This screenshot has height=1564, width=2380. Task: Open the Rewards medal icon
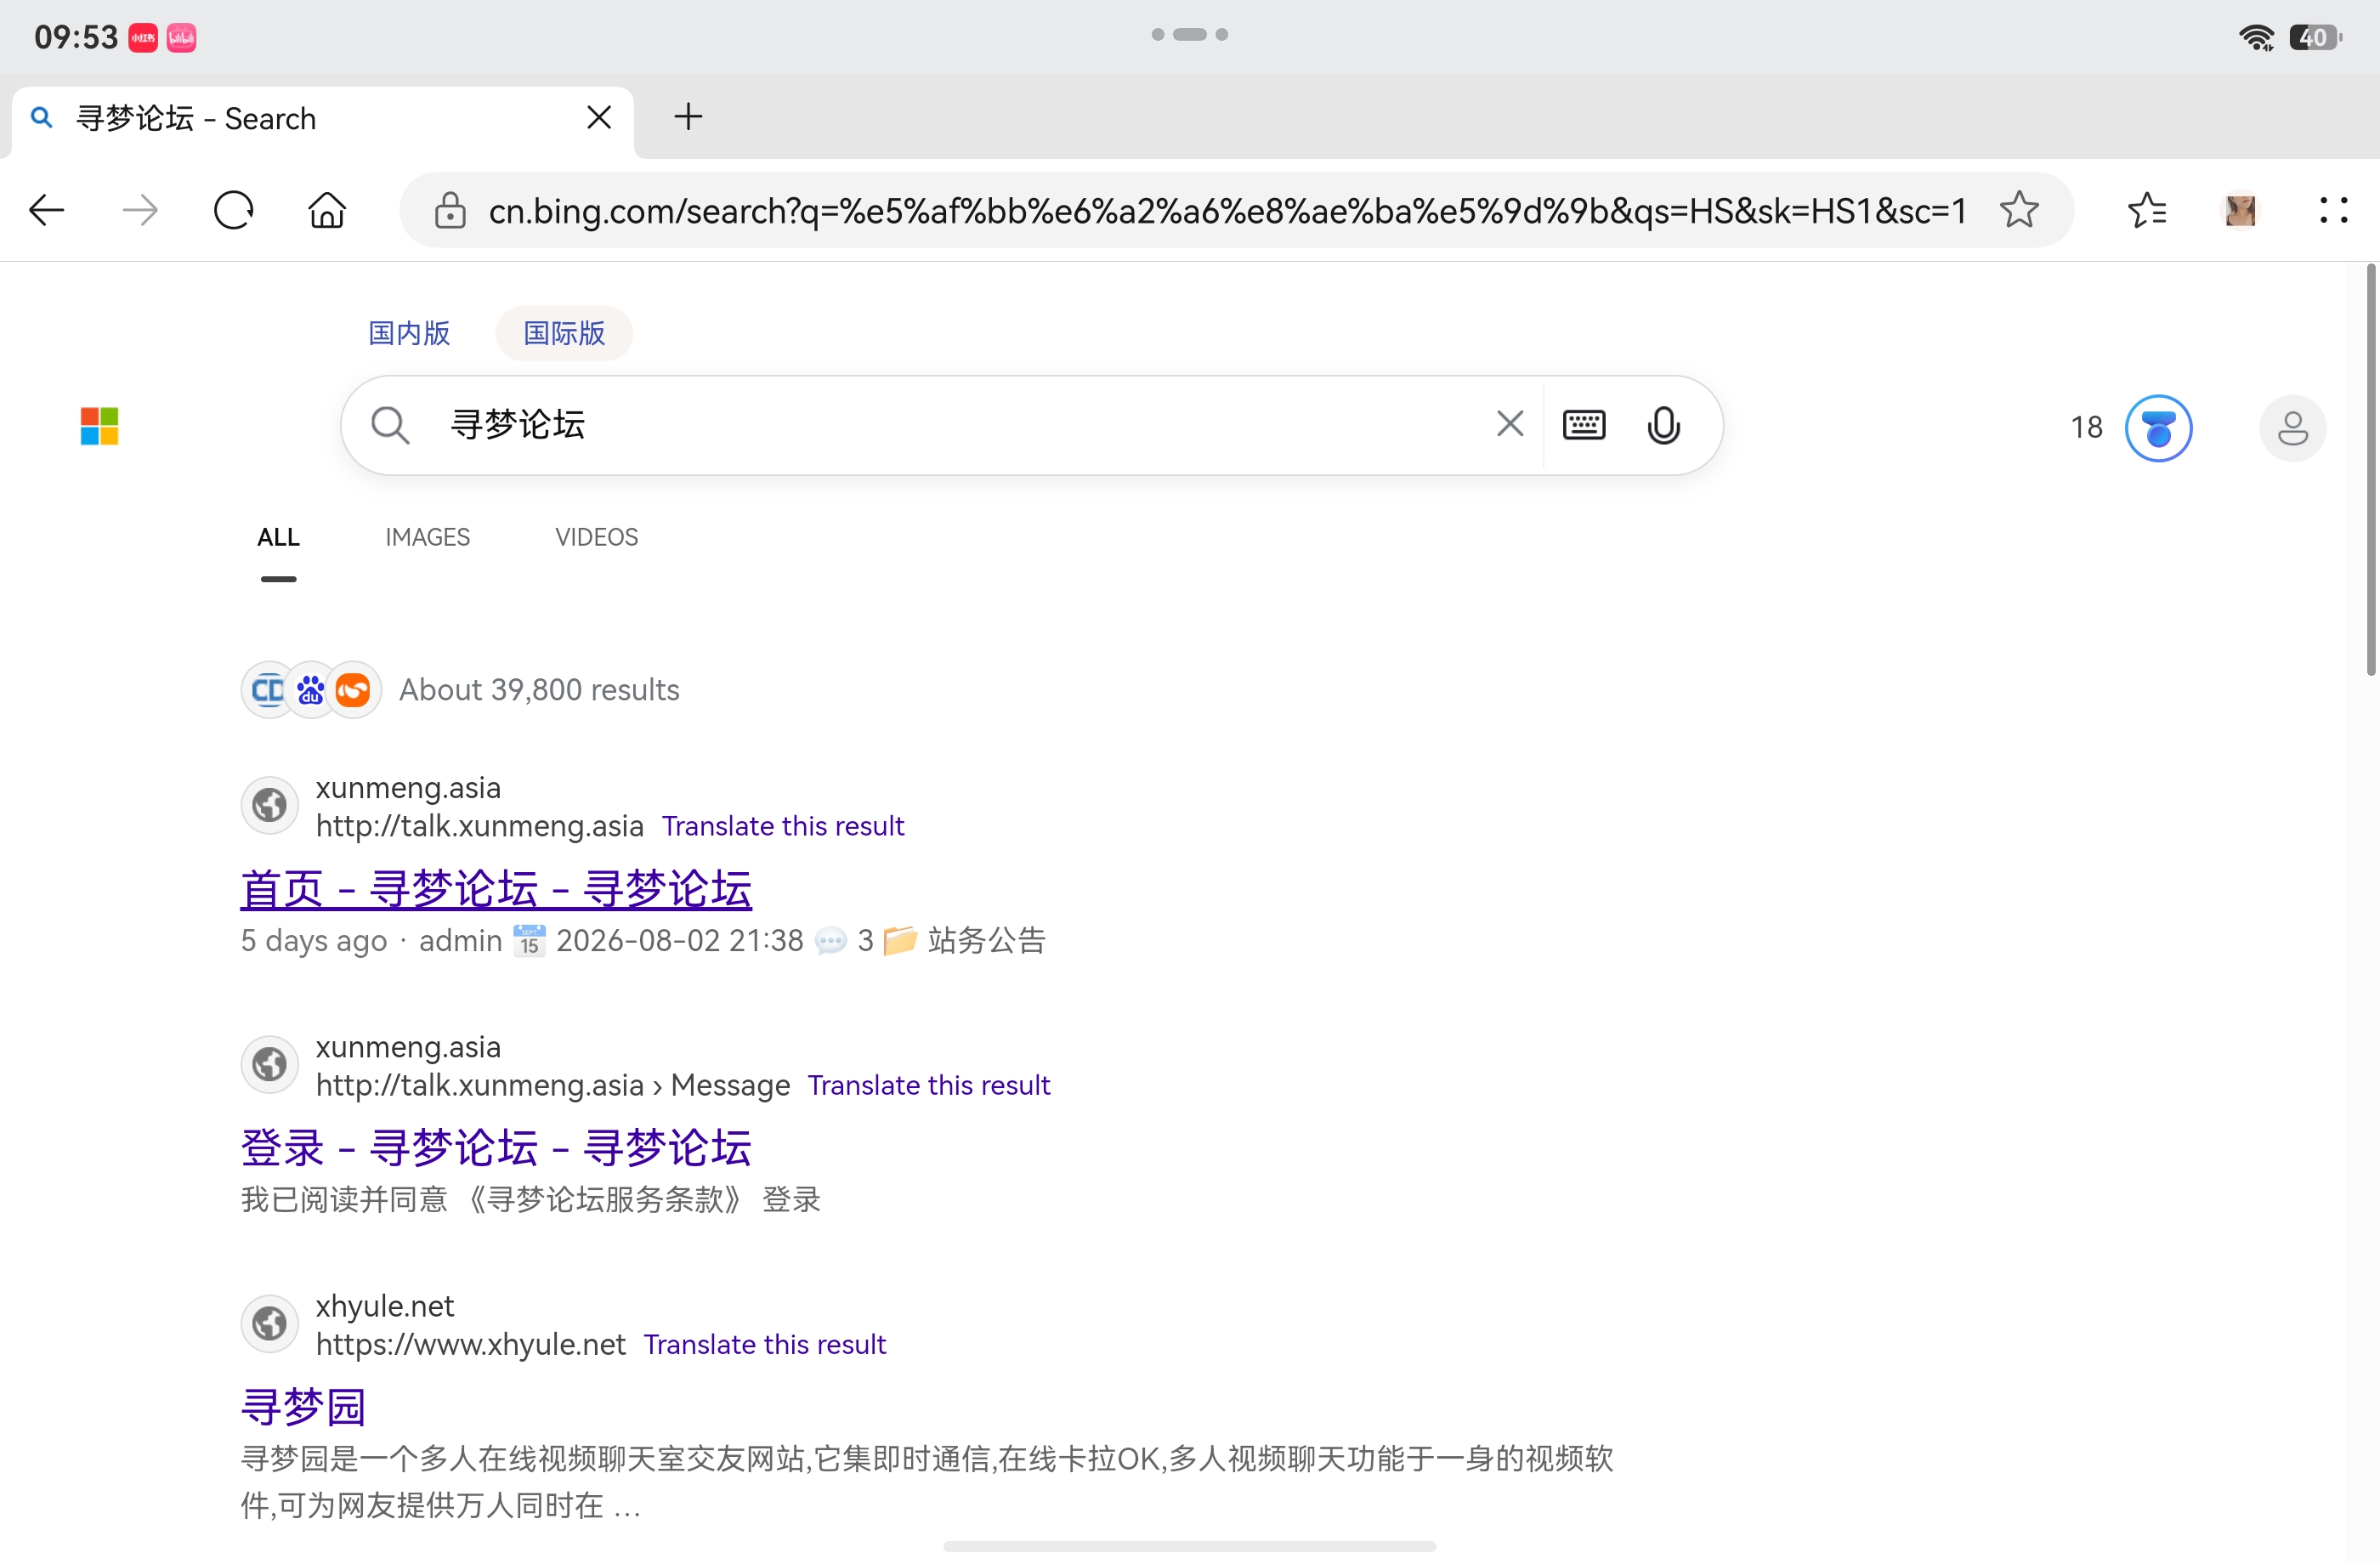click(x=2158, y=428)
